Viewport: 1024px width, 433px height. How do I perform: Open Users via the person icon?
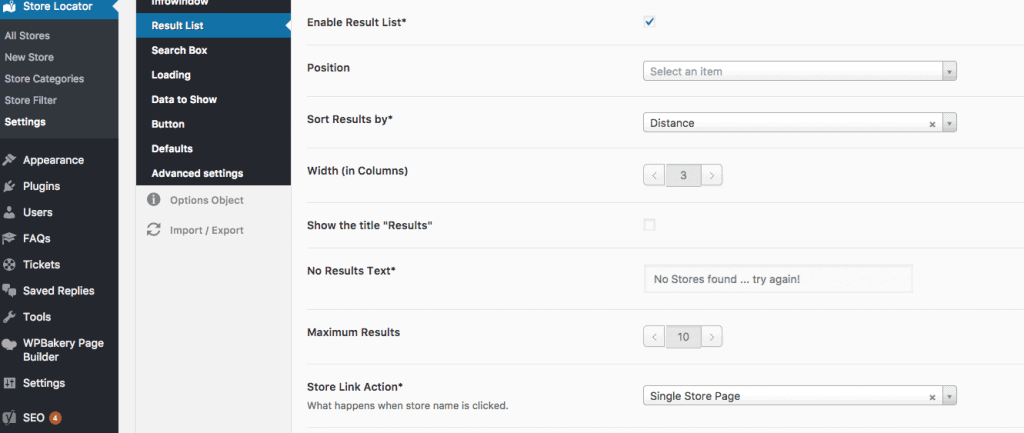point(9,212)
